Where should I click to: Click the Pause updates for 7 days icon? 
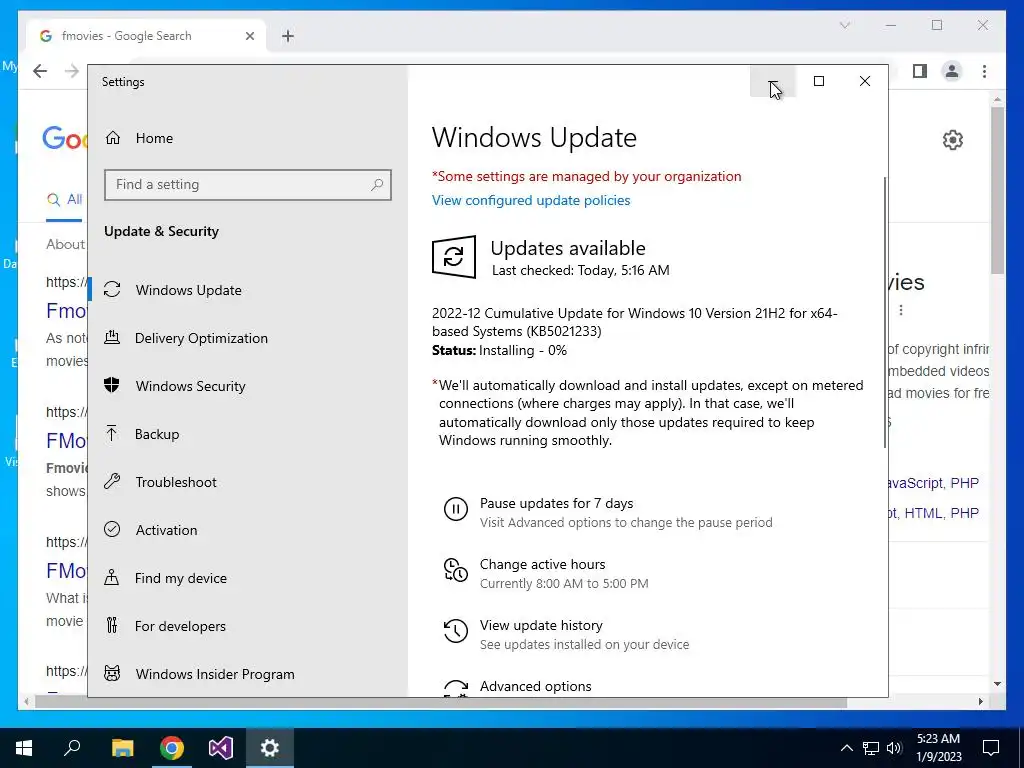pyautogui.click(x=456, y=509)
